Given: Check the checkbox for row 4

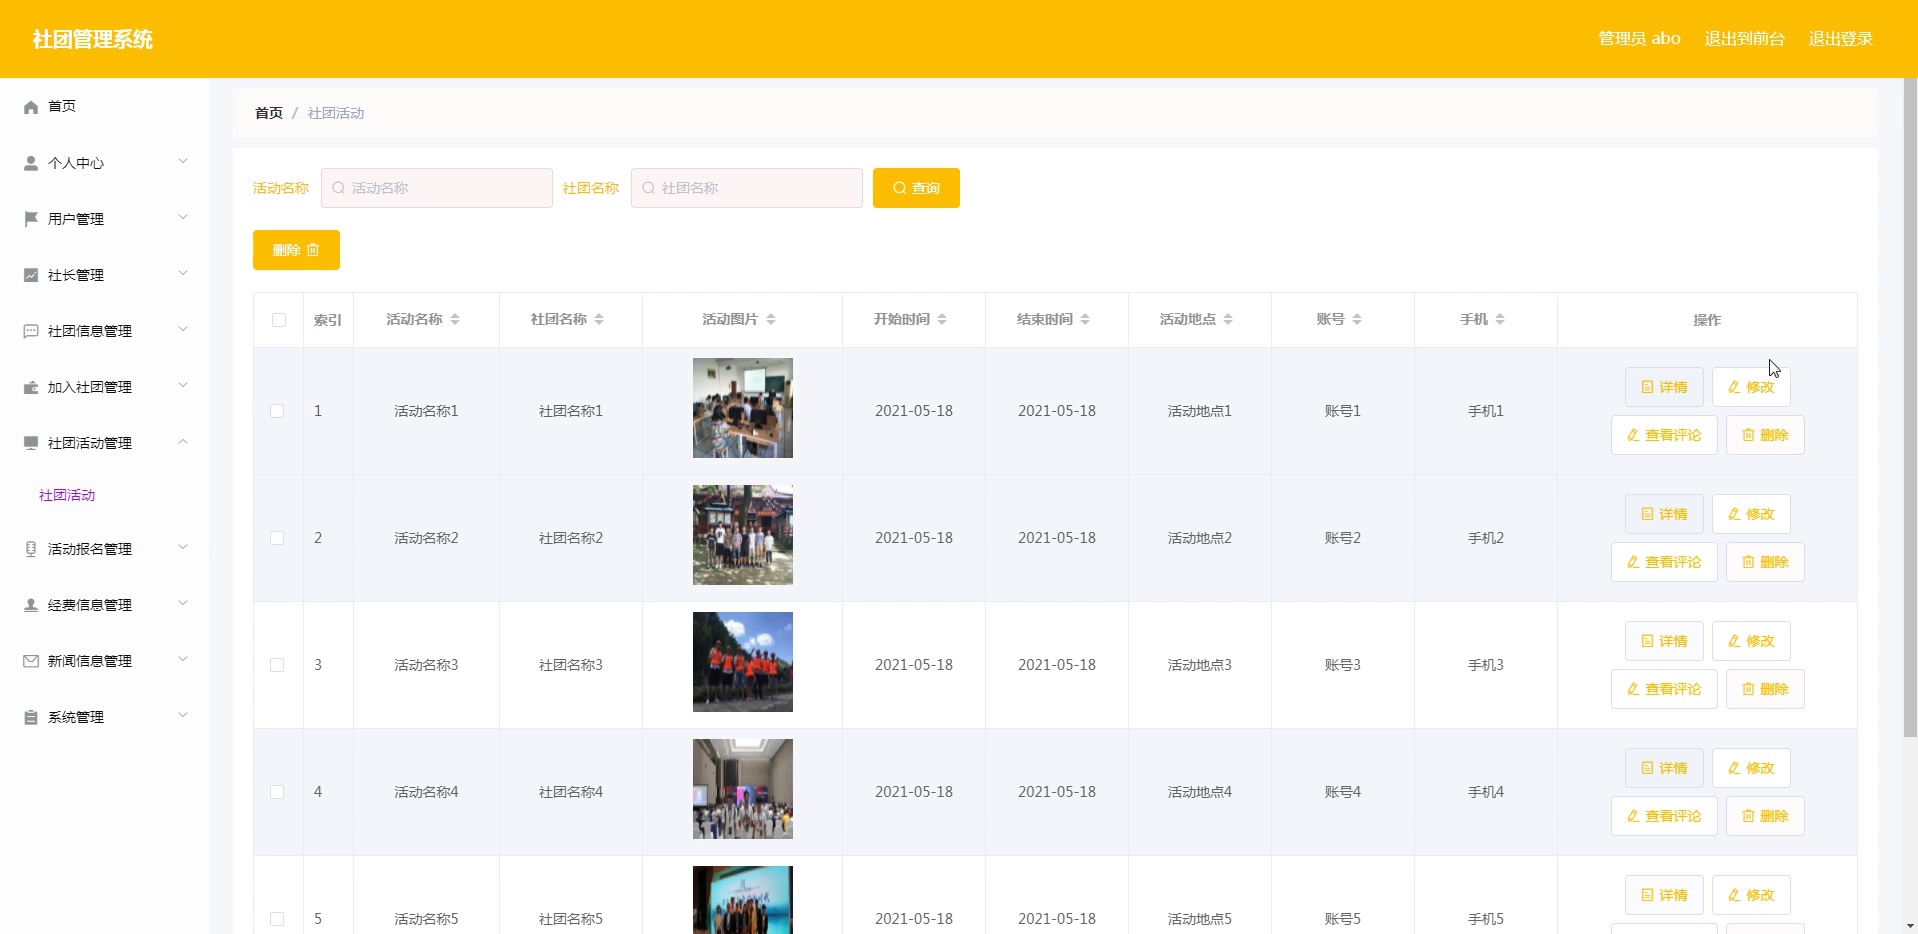Looking at the screenshot, I should click(x=277, y=792).
